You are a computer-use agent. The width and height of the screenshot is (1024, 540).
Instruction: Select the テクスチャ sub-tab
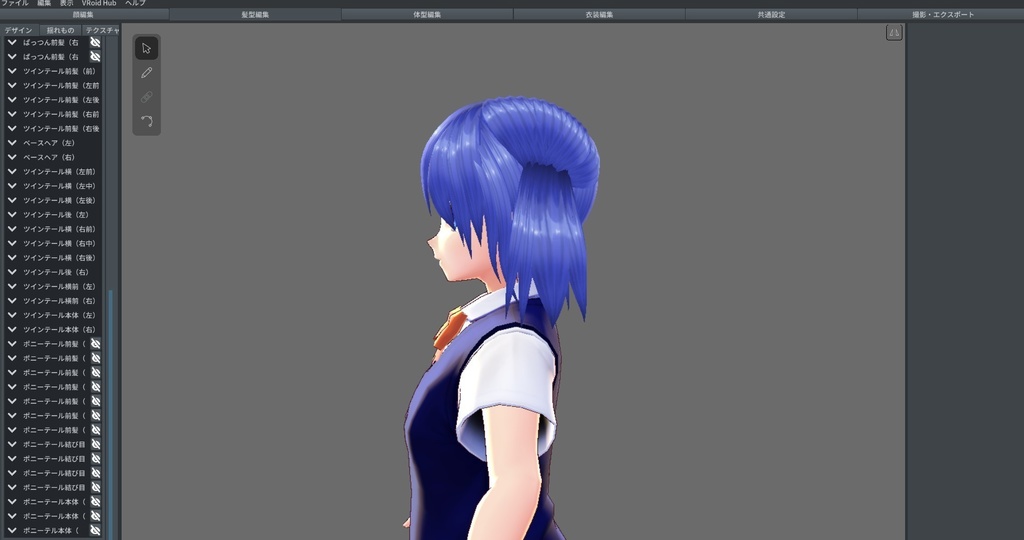point(102,30)
